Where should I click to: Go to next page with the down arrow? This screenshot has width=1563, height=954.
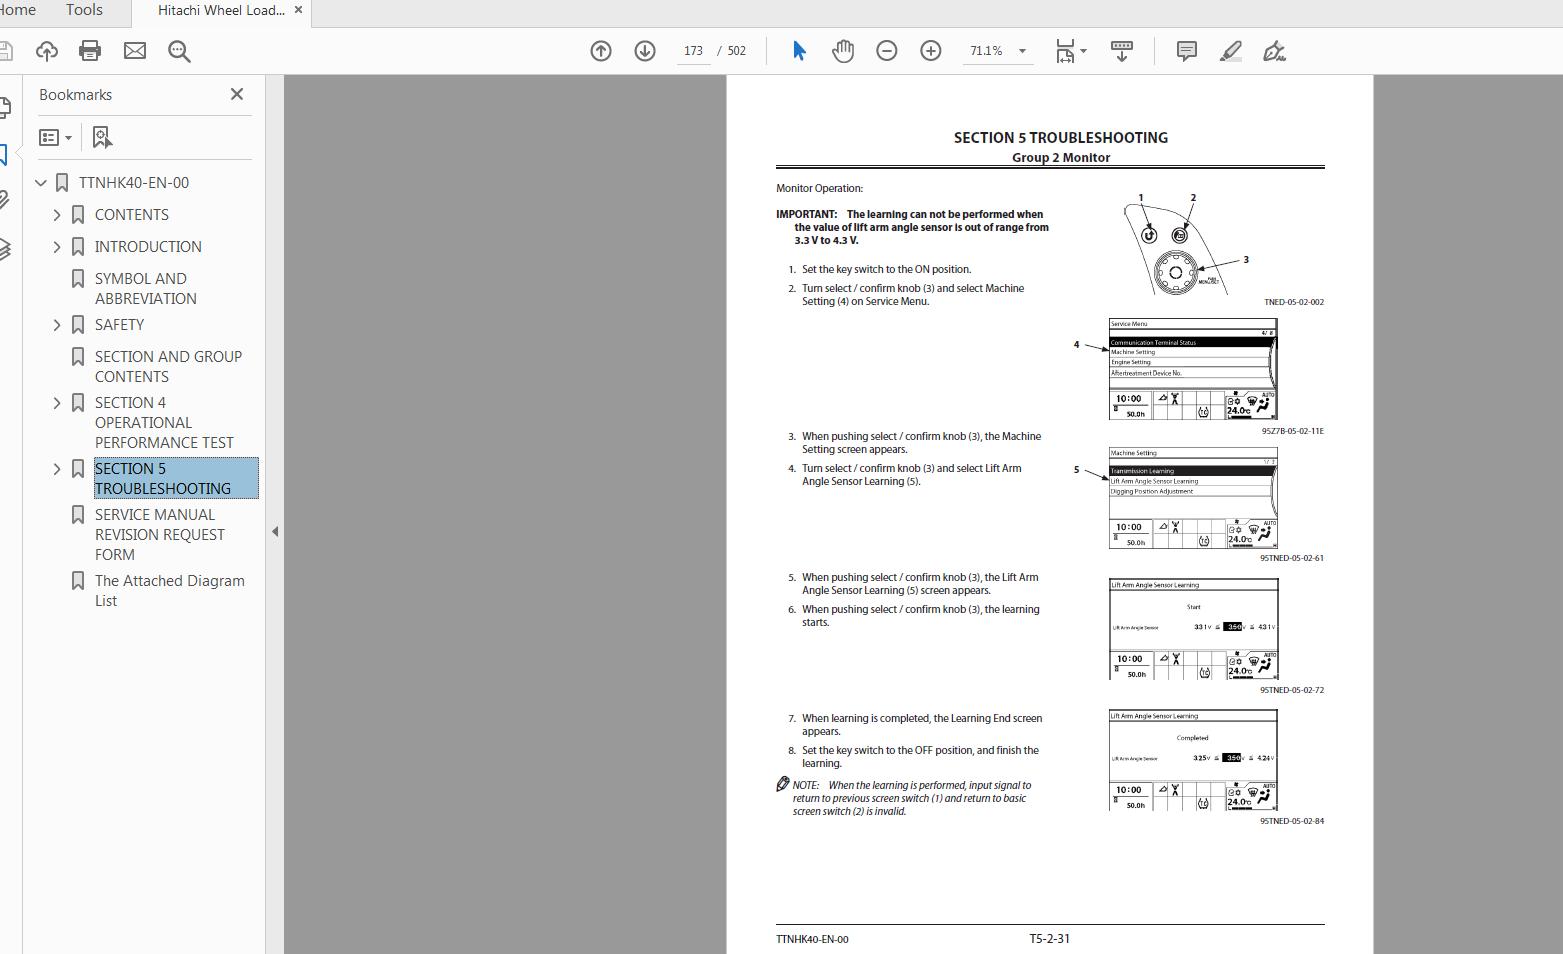pos(644,50)
